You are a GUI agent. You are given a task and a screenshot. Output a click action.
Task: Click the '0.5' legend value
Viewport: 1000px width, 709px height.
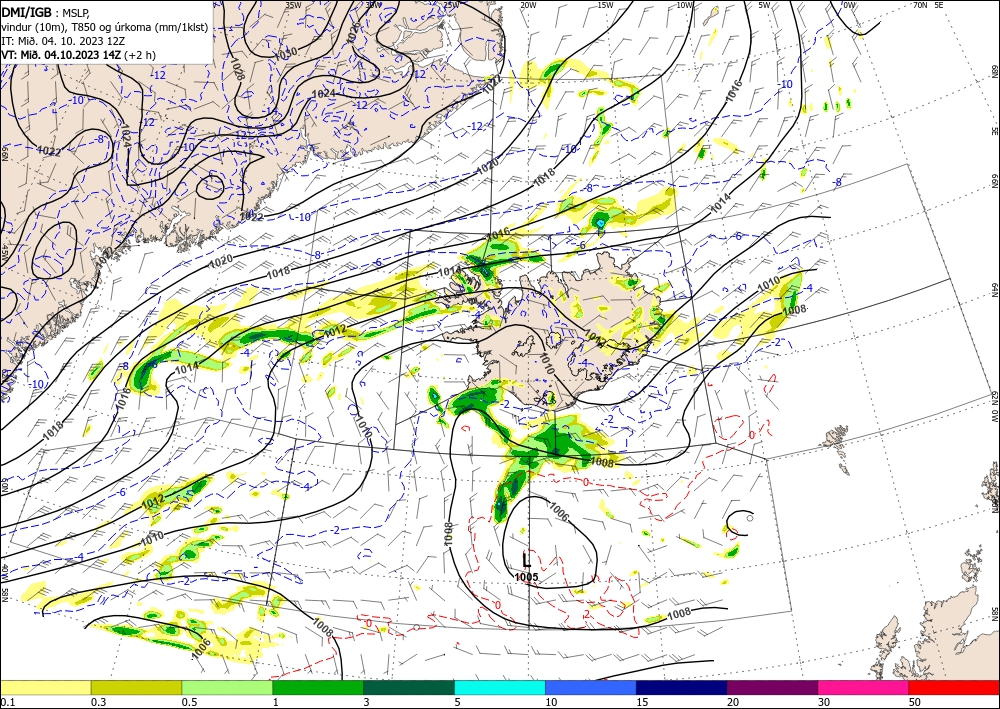click(x=189, y=702)
